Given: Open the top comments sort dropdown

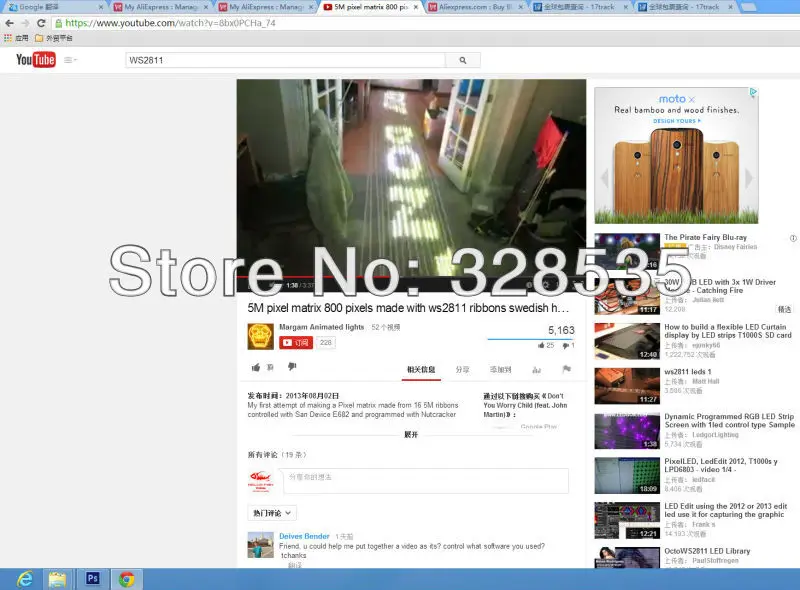Looking at the screenshot, I should pyautogui.click(x=272, y=513).
